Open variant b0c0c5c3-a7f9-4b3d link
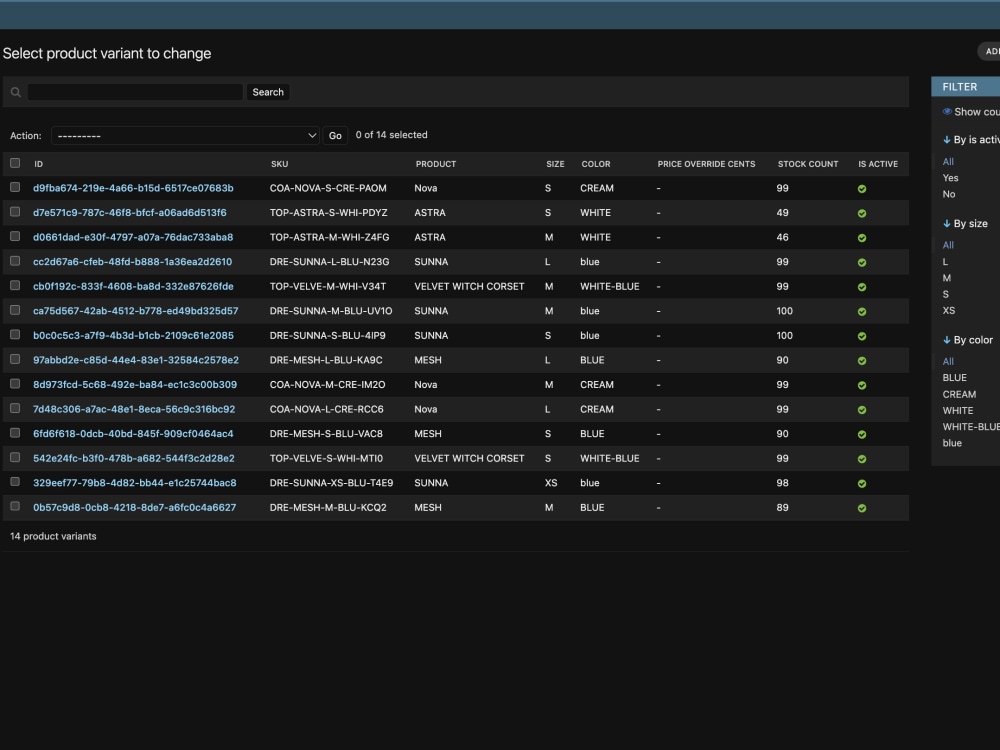 pos(133,335)
